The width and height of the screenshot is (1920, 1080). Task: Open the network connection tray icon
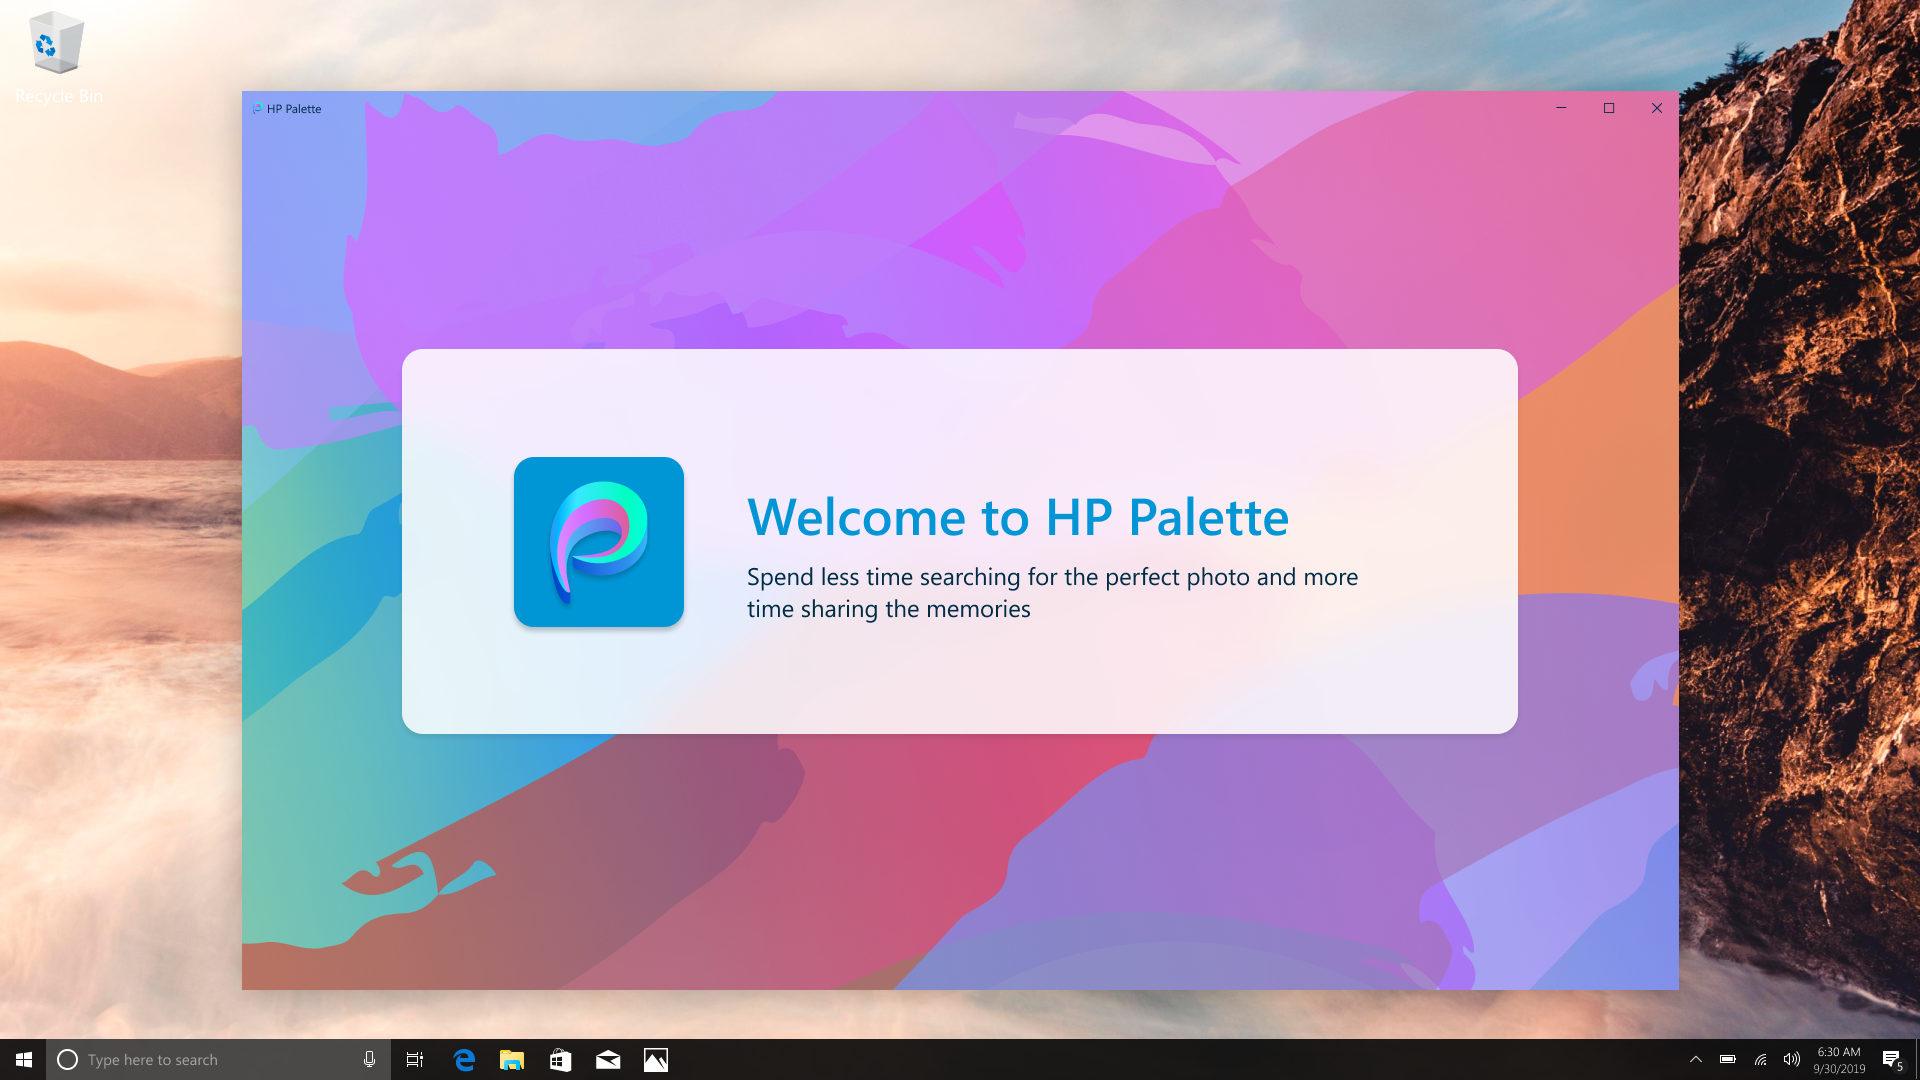1760,1059
